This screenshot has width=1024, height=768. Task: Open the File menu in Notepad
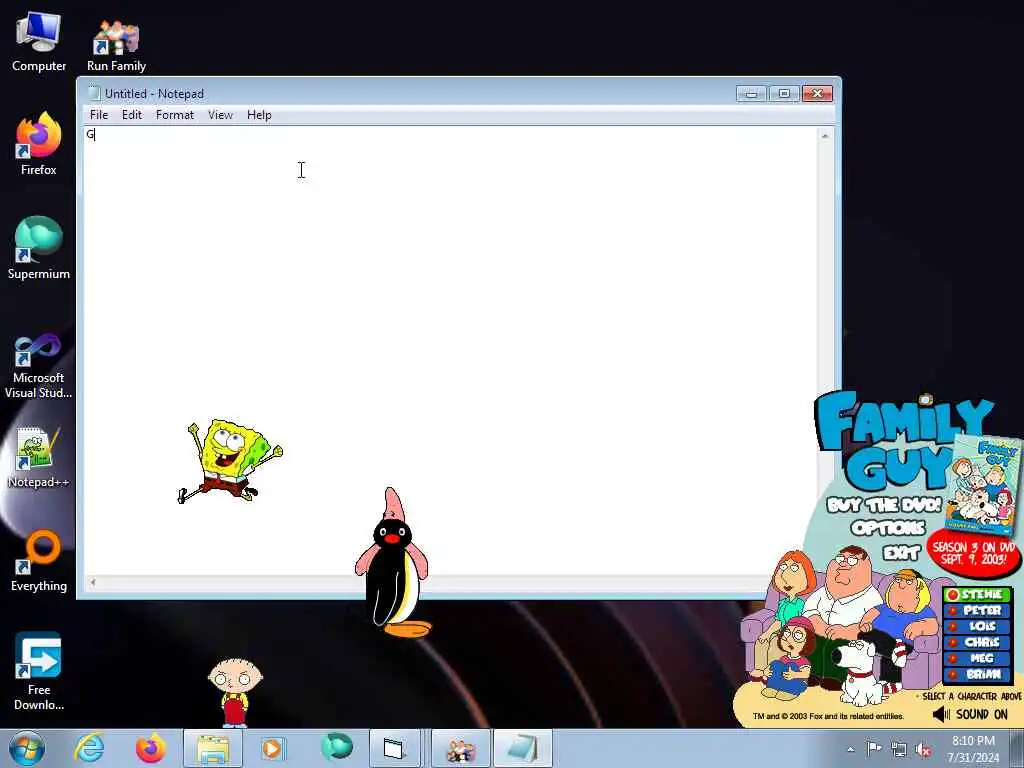pyautogui.click(x=99, y=115)
